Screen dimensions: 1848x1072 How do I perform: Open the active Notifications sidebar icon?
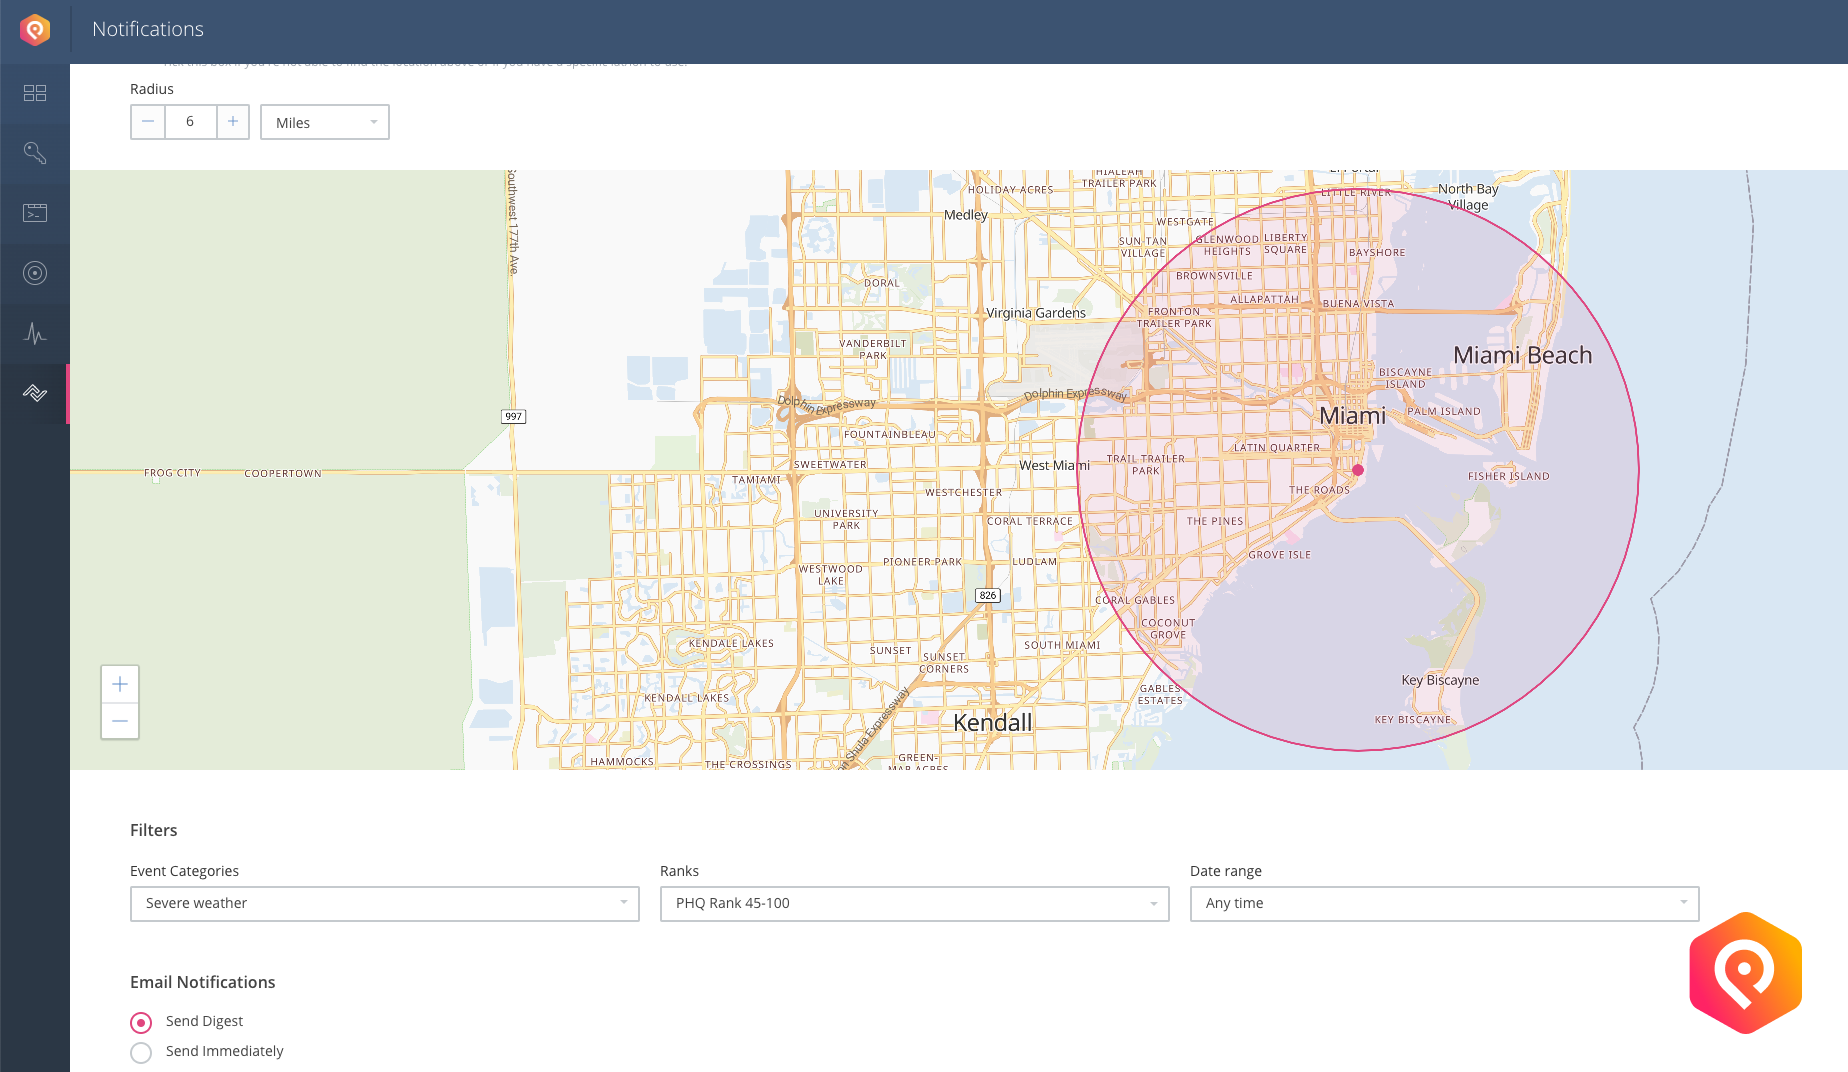[35, 393]
